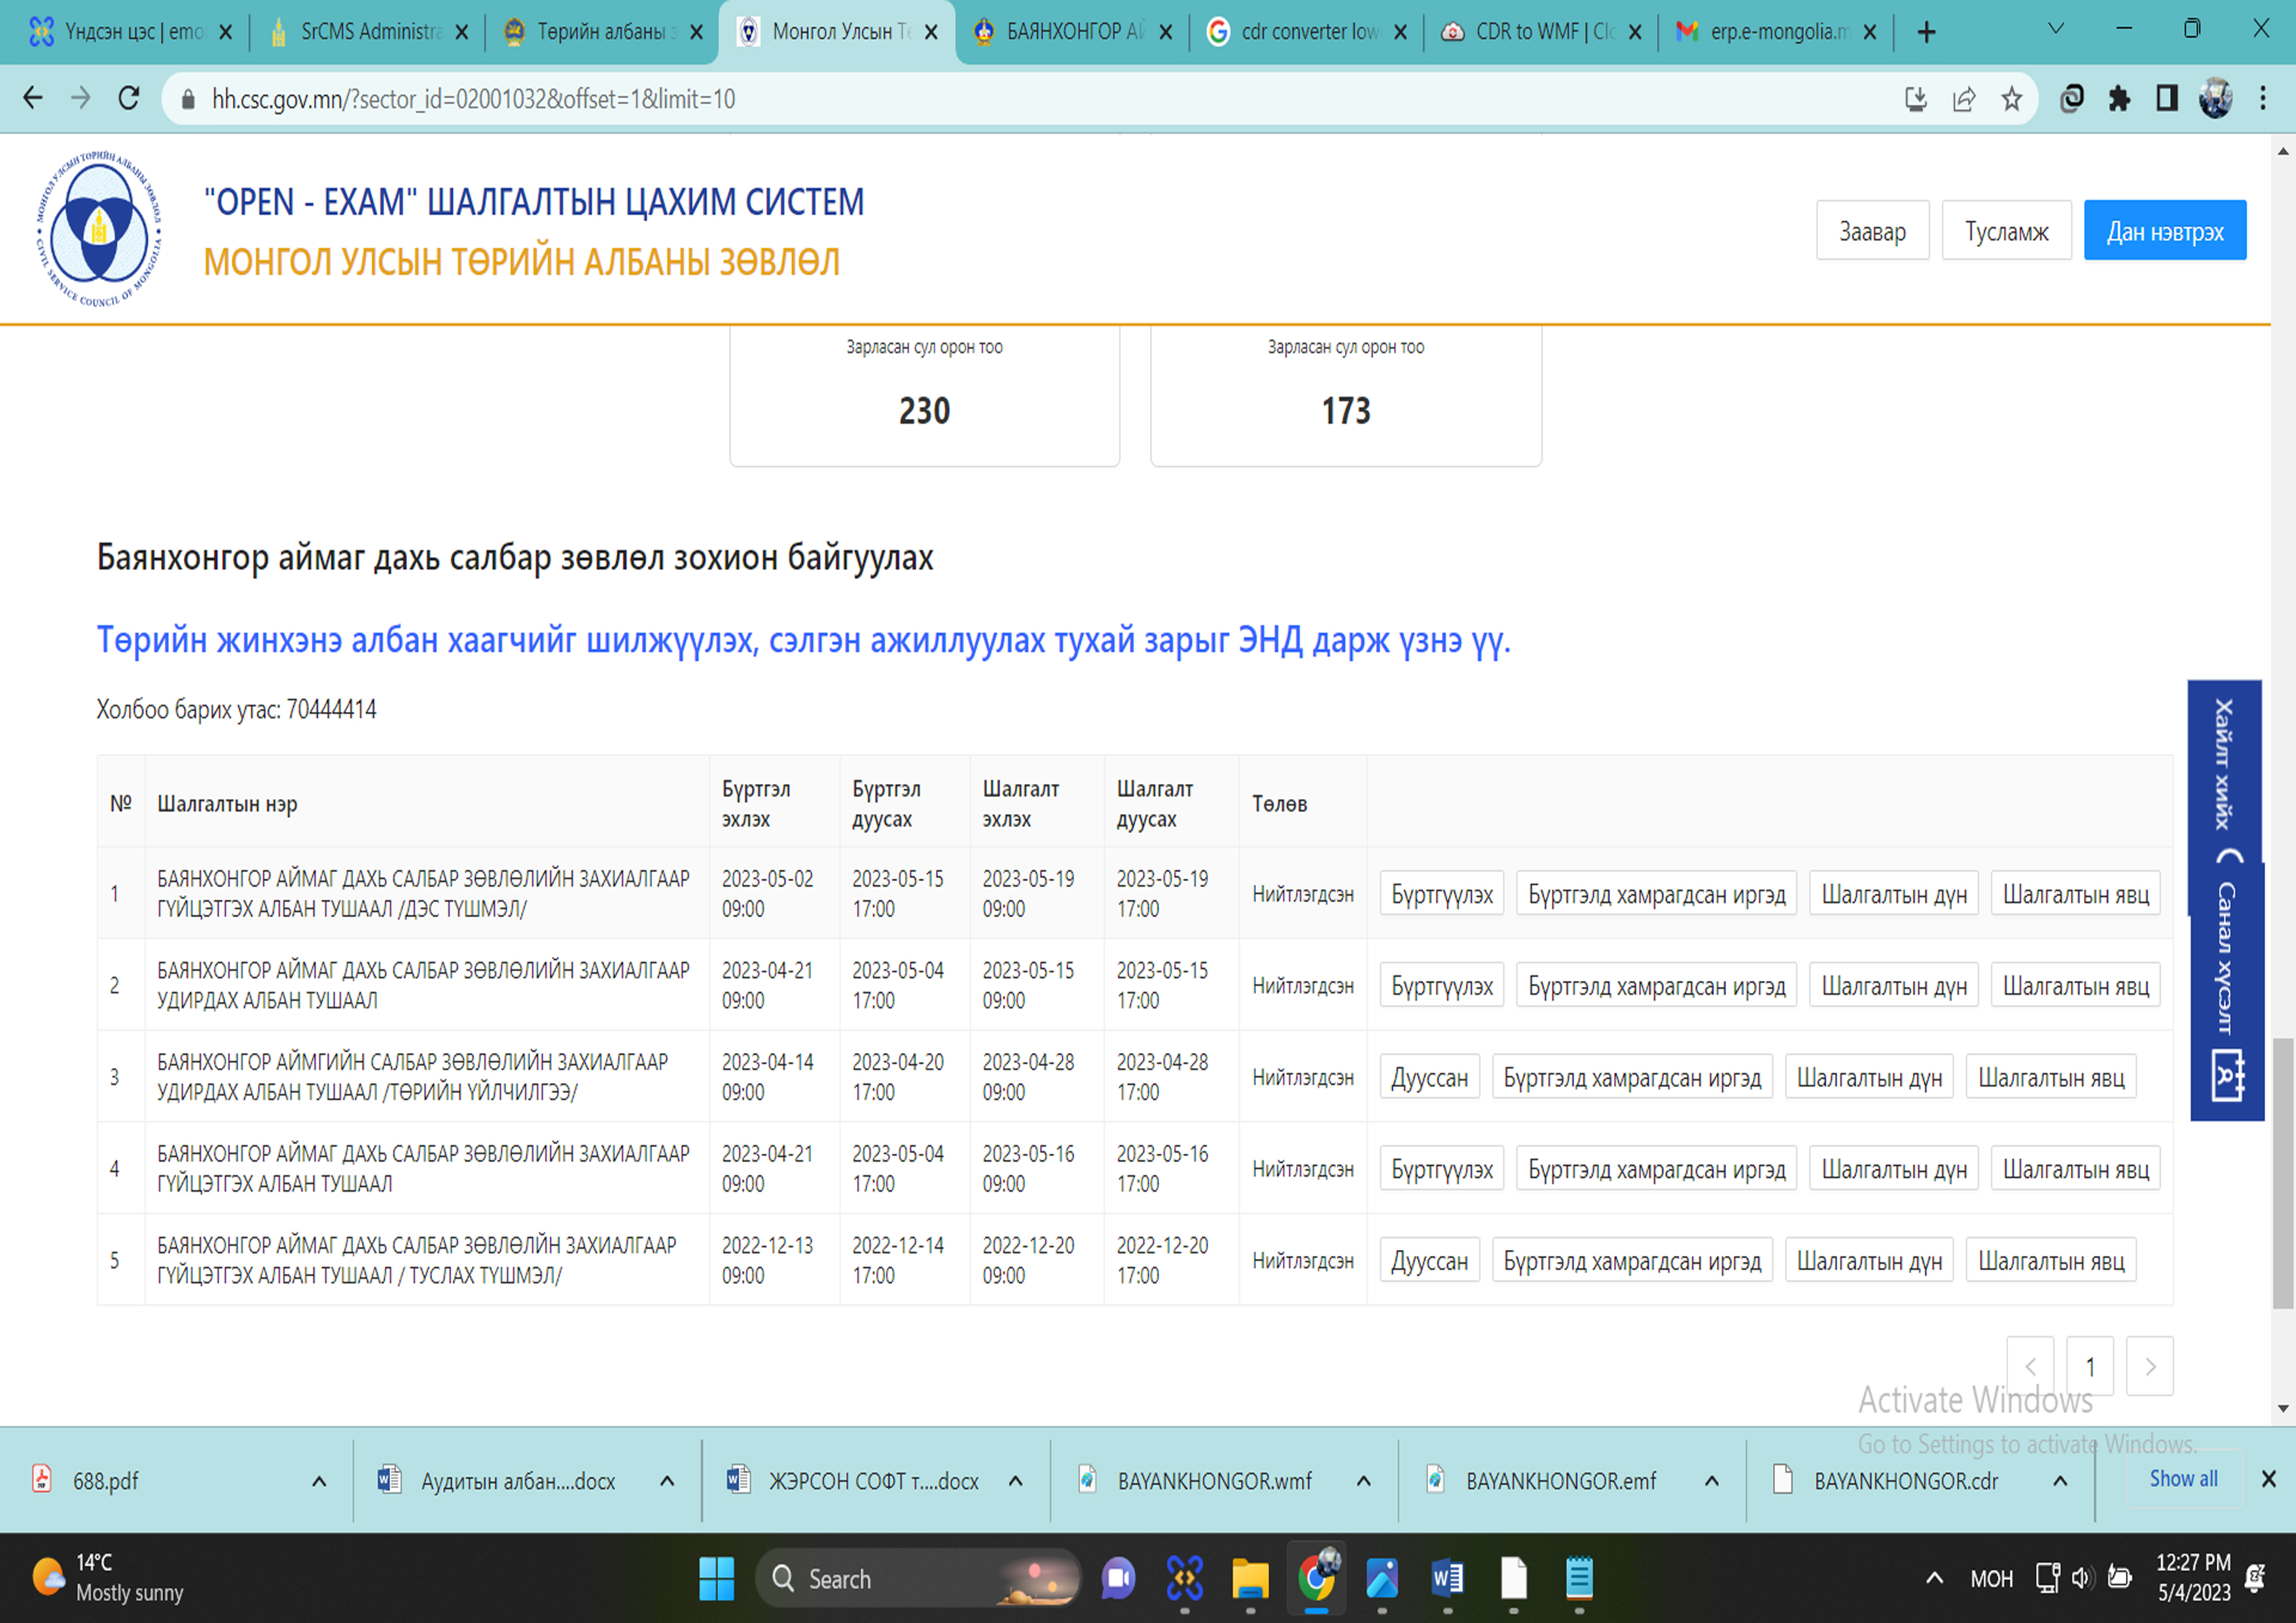Click the install app icon in address bar

1916,98
